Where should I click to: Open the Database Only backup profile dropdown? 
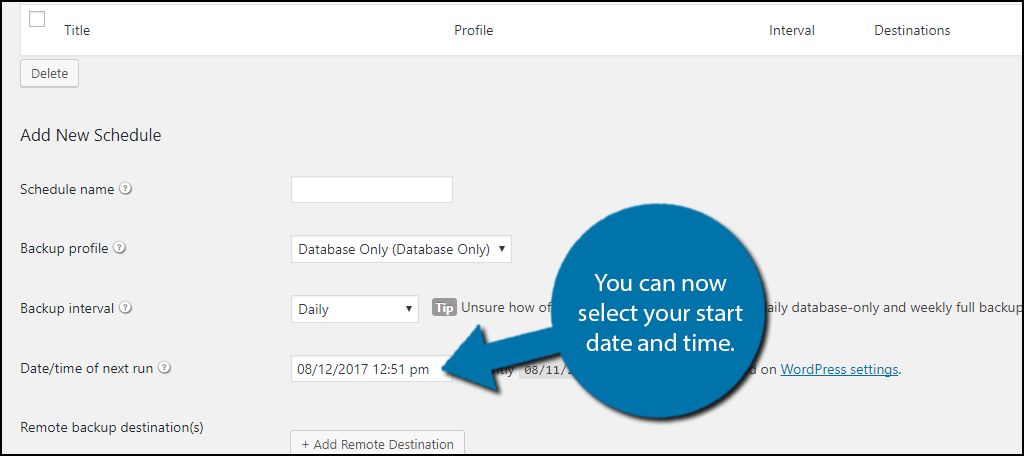(x=401, y=249)
